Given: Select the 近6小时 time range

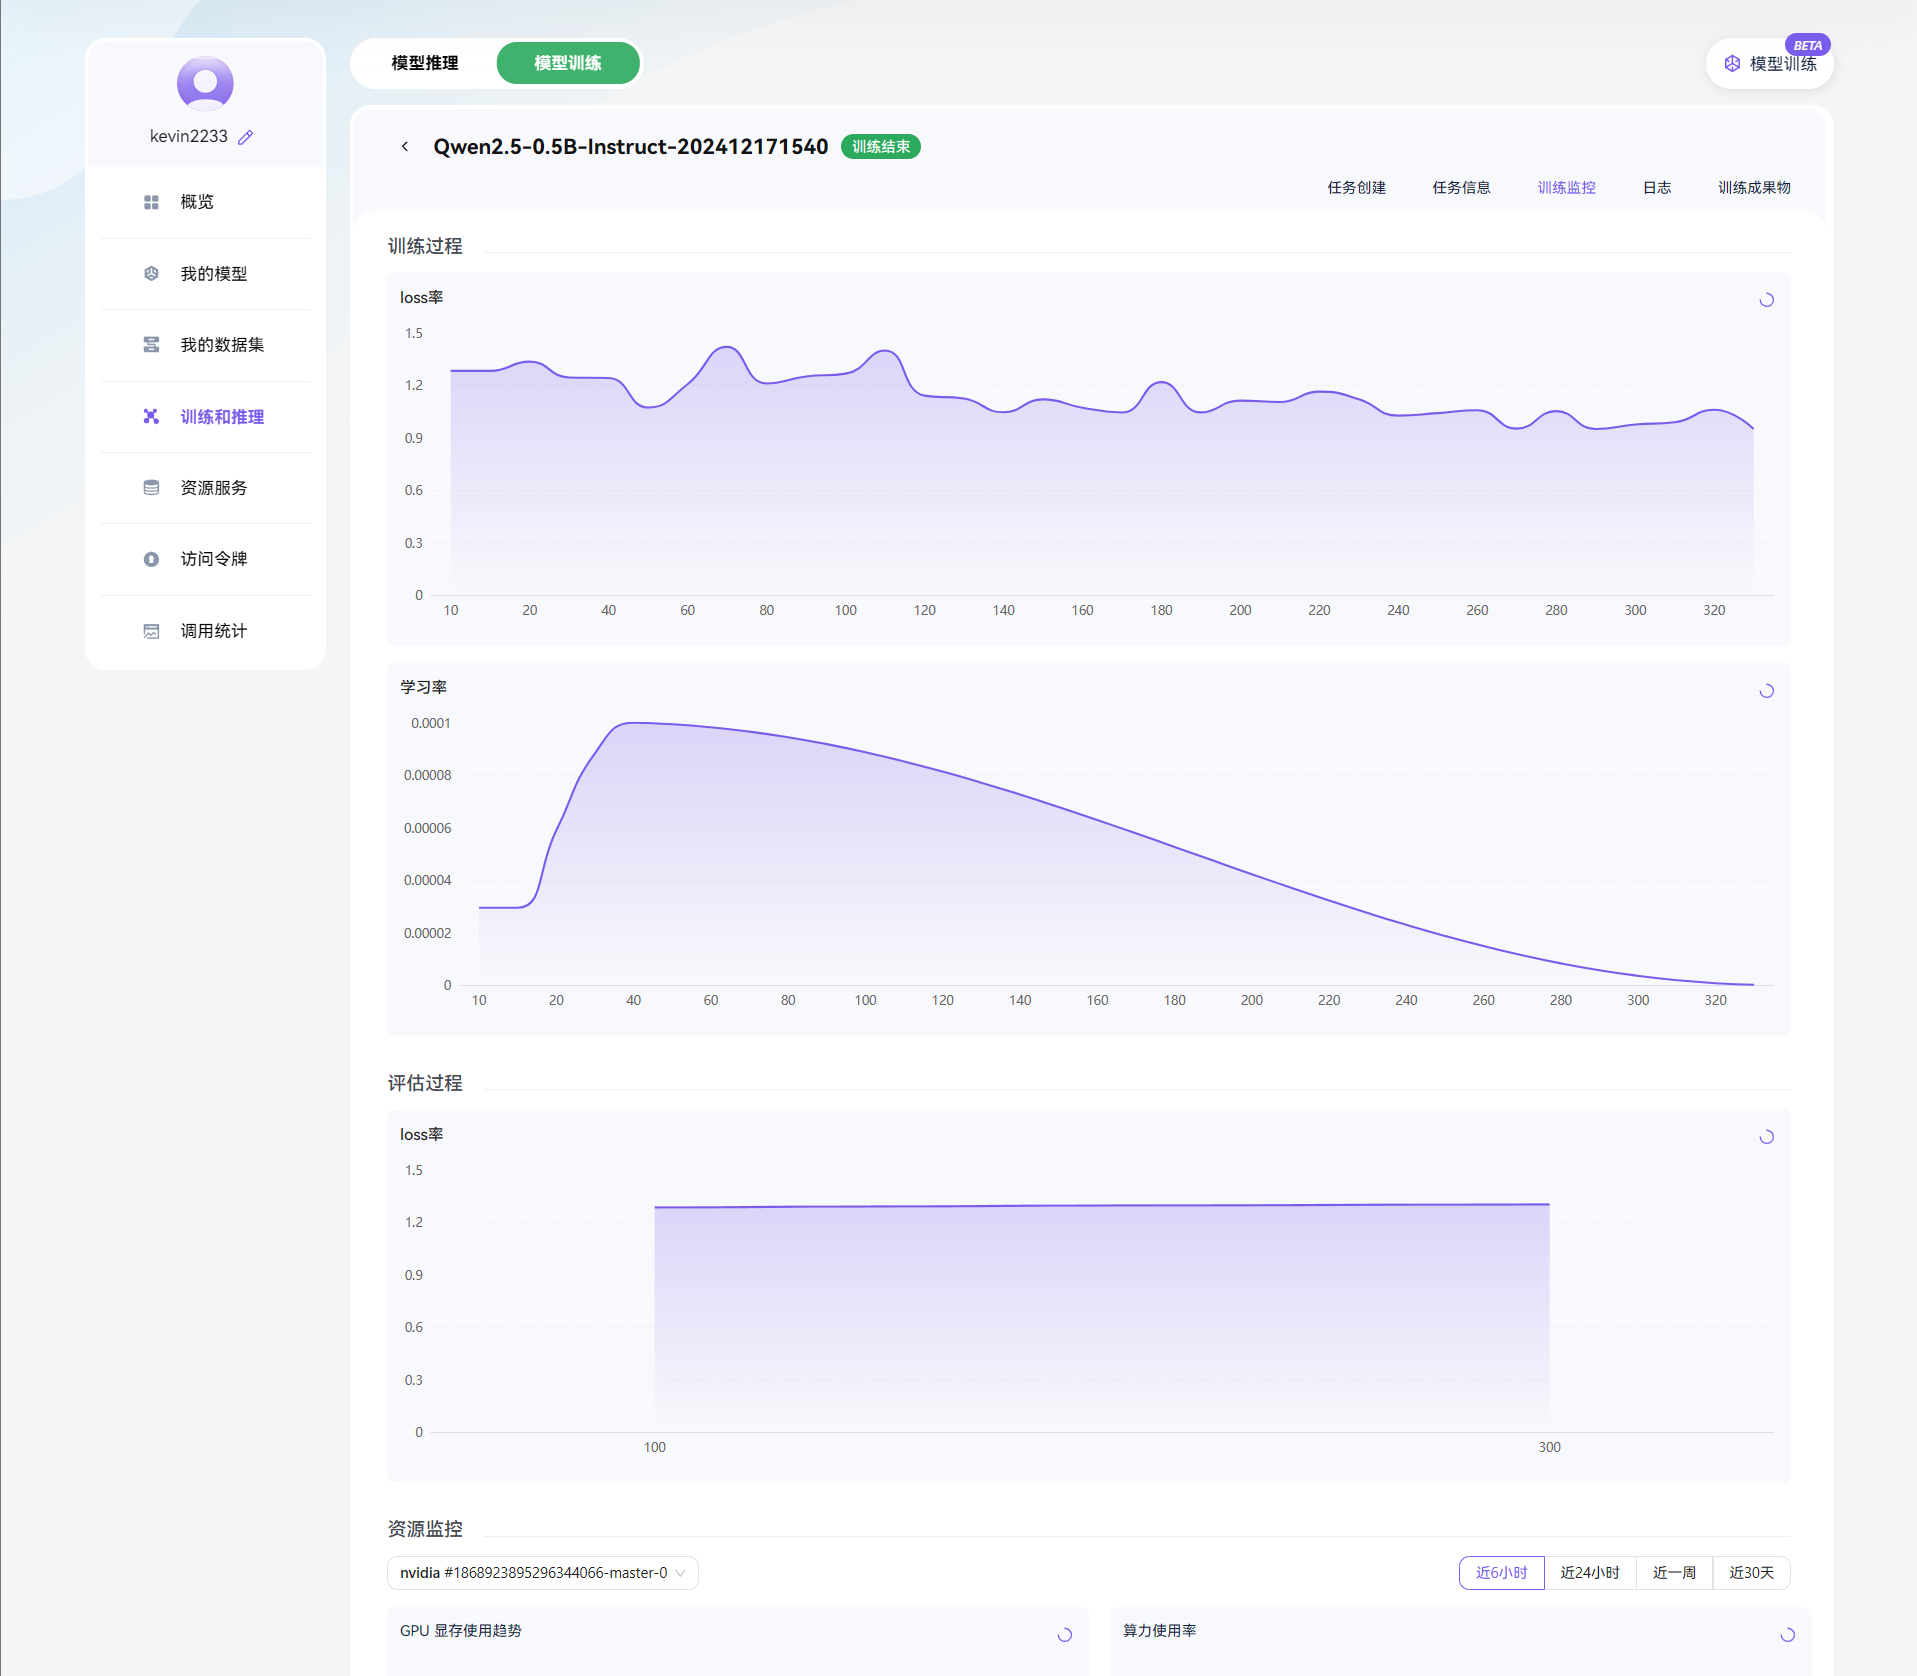Looking at the screenshot, I should tap(1502, 1573).
